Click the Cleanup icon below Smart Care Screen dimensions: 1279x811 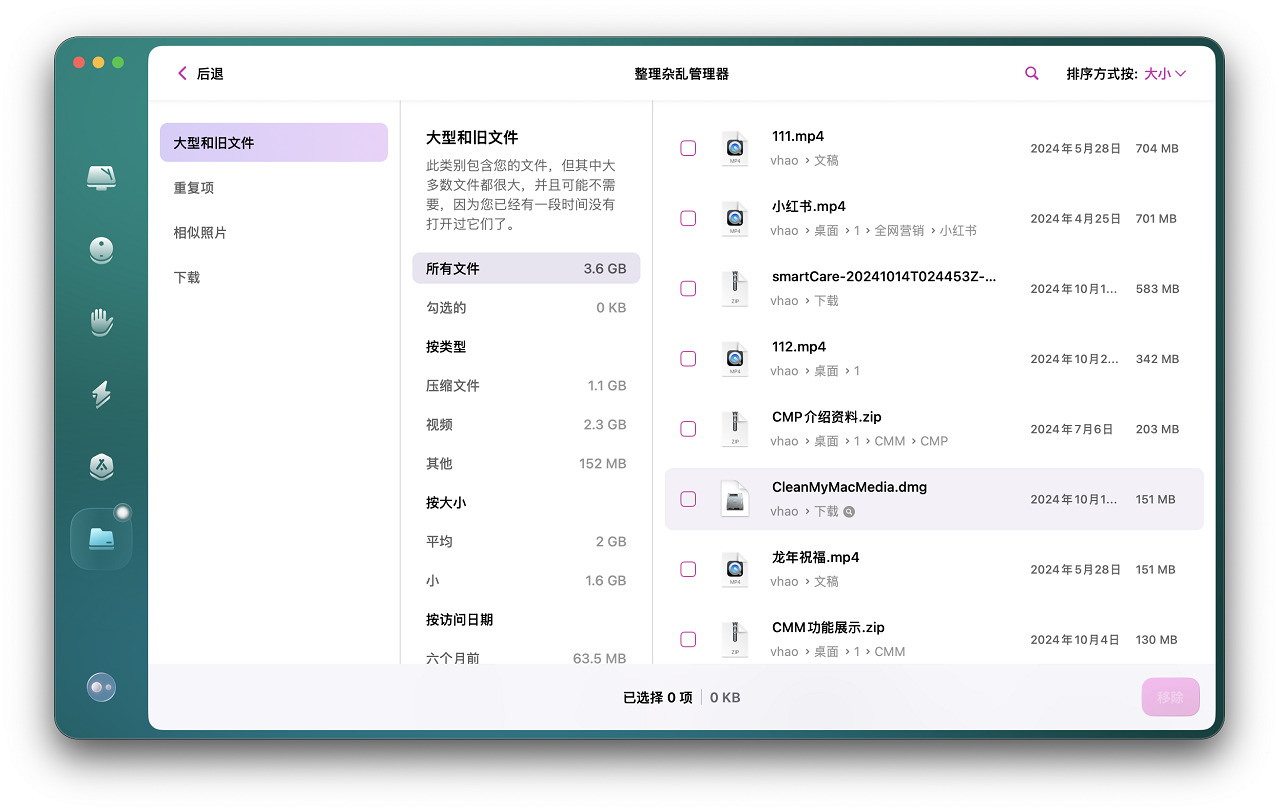(101, 250)
